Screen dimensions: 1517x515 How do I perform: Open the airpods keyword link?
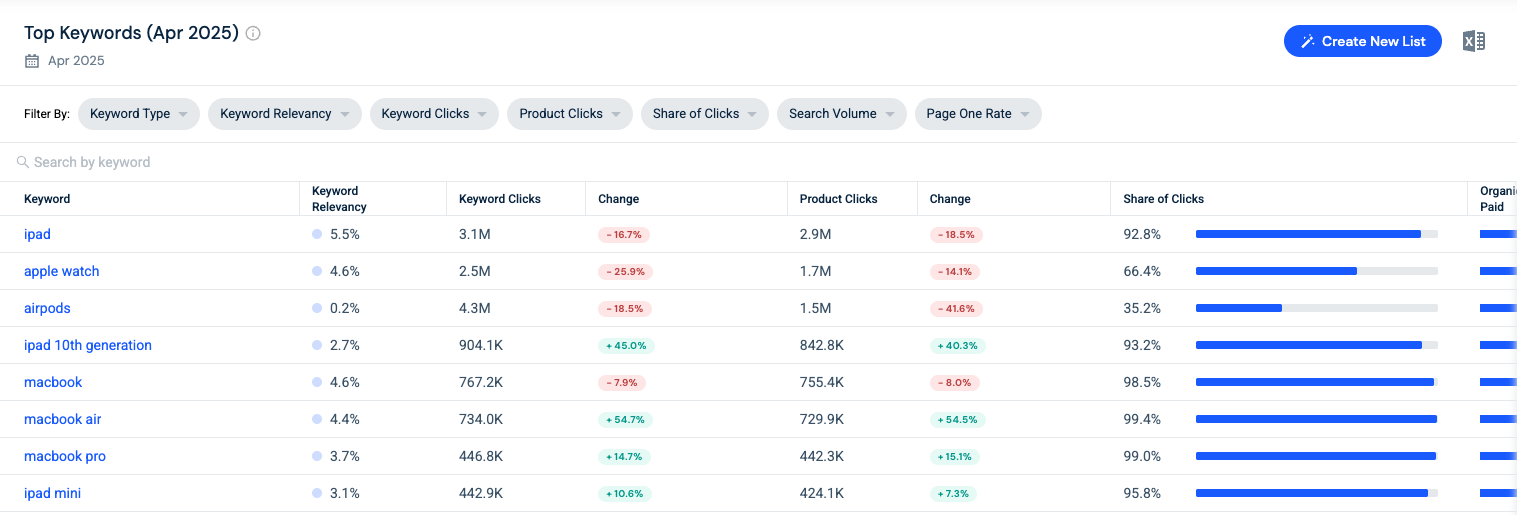tap(47, 308)
